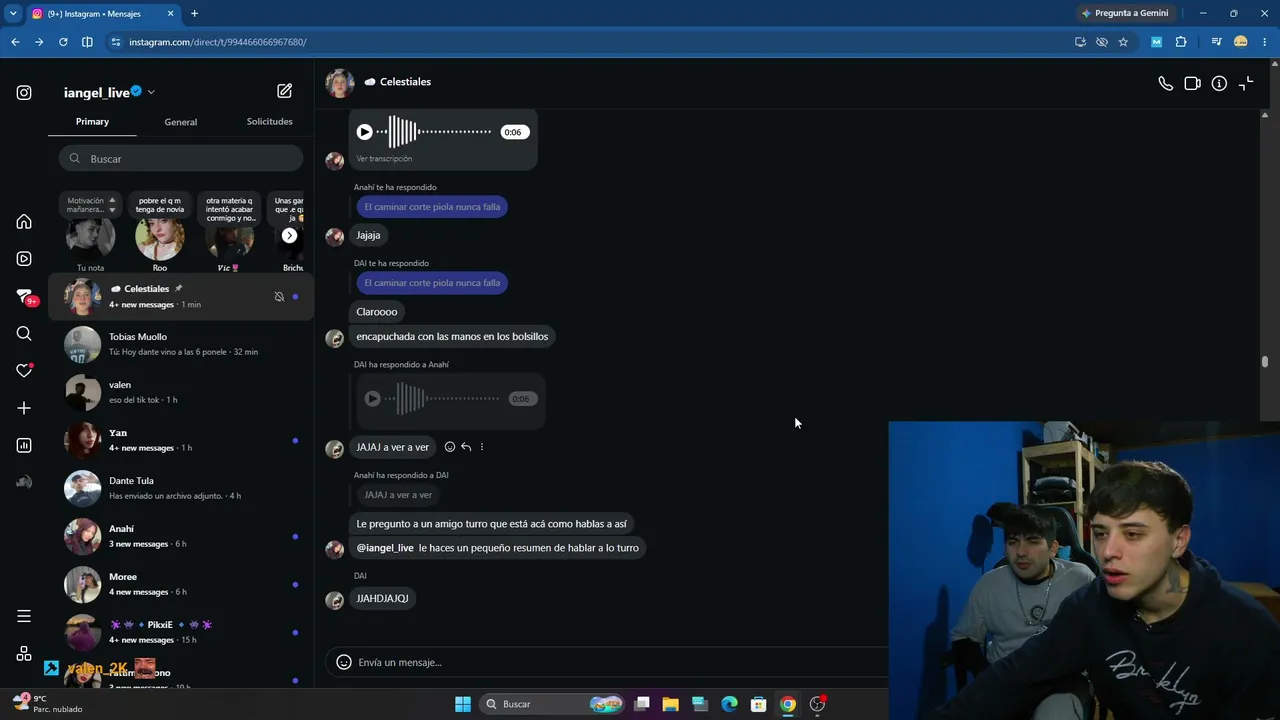The width and height of the screenshot is (1280, 720).
Task: Go to Instagram Home feed icon
Action: pos(24,222)
